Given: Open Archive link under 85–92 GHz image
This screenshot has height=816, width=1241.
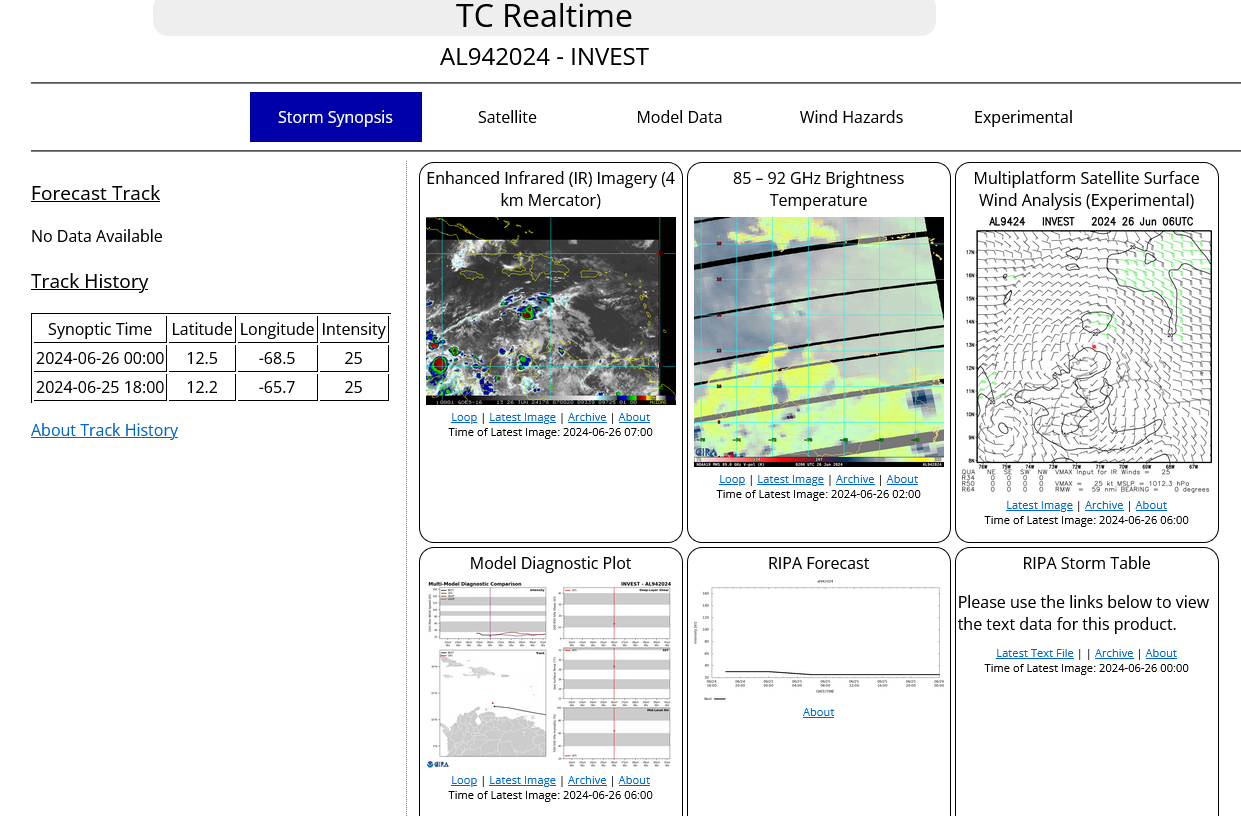Looking at the screenshot, I should (x=855, y=479).
